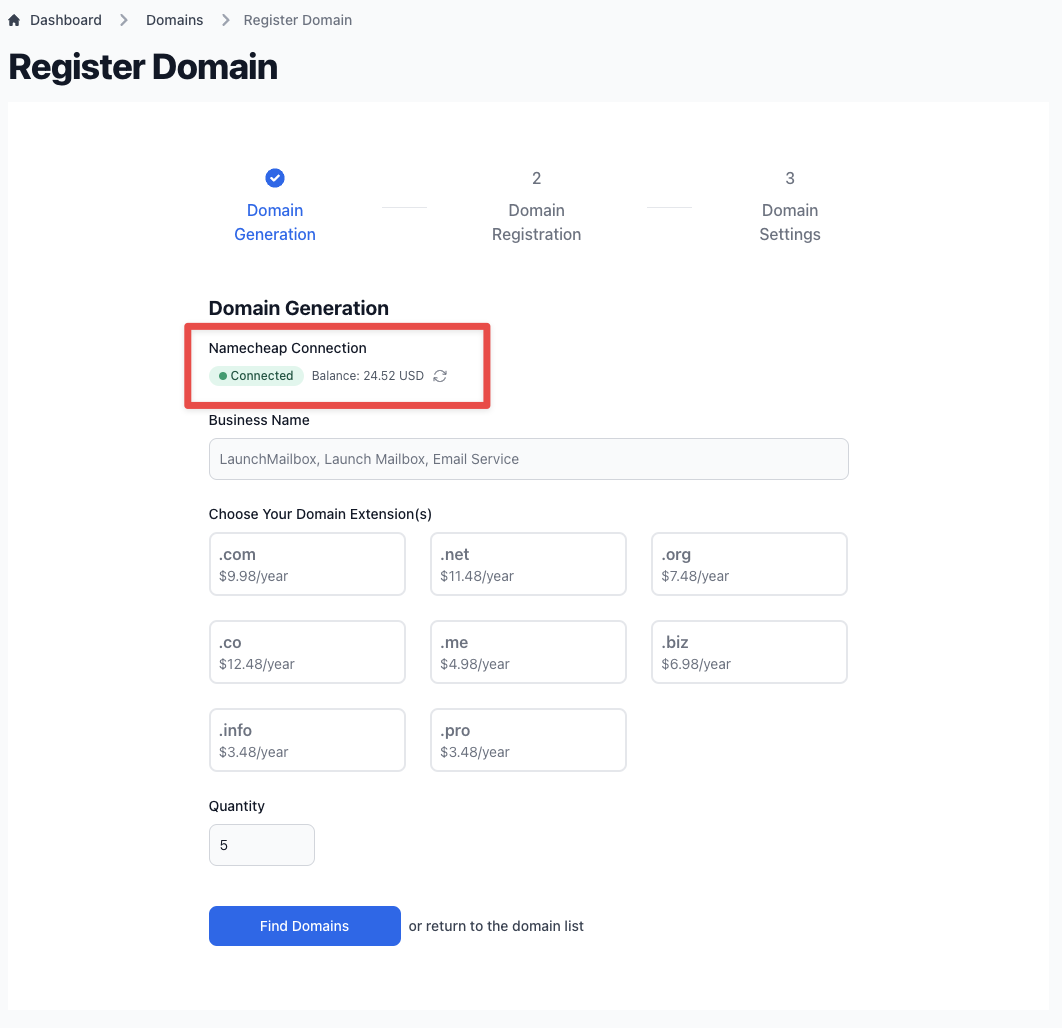Select the .info domain extension
This screenshot has height=1028, width=1062.
pyautogui.click(x=307, y=740)
